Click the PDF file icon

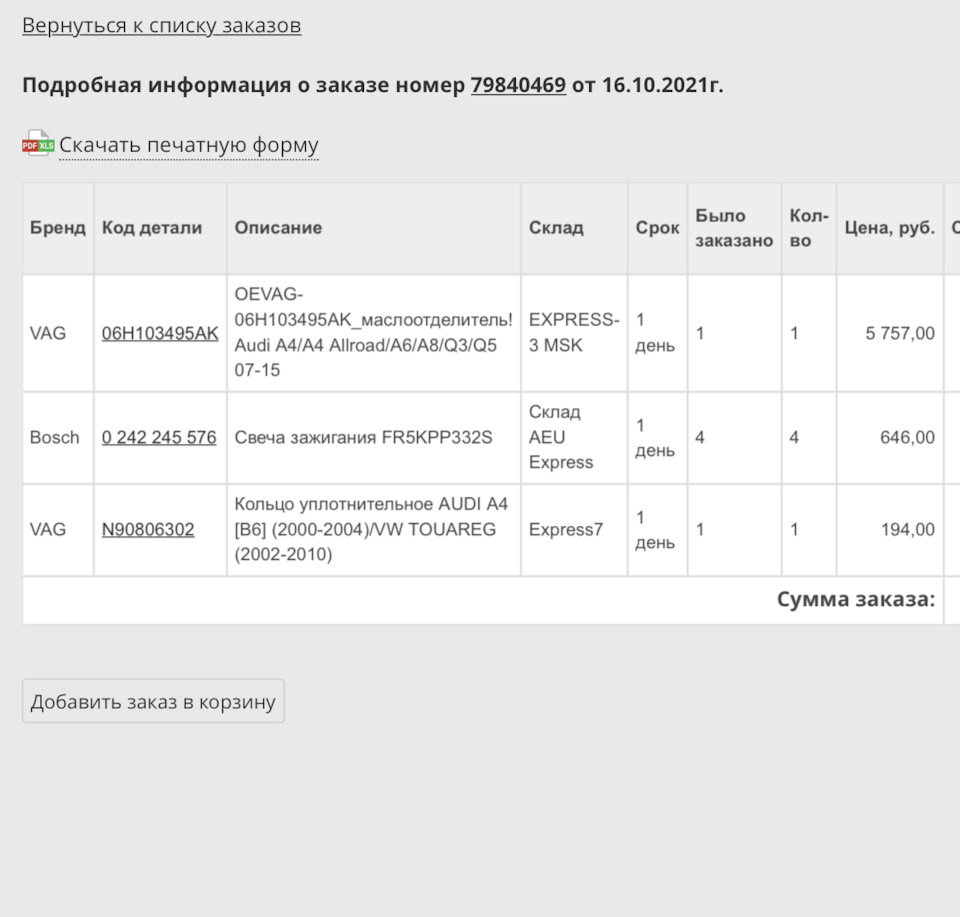point(28,145)
